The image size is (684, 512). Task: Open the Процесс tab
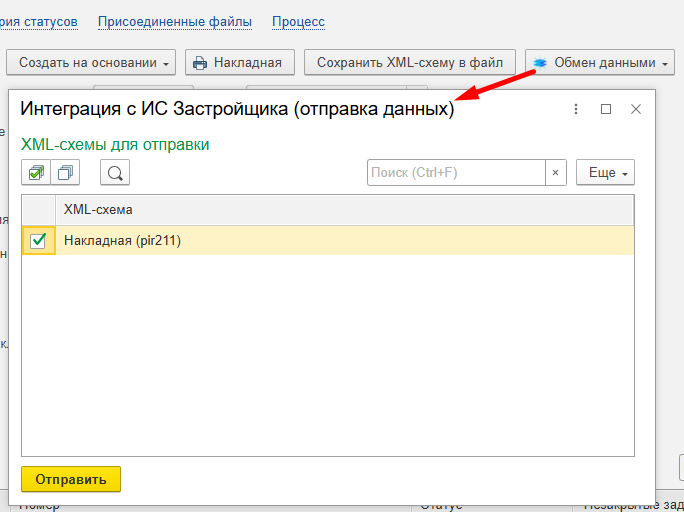[298, 21]
